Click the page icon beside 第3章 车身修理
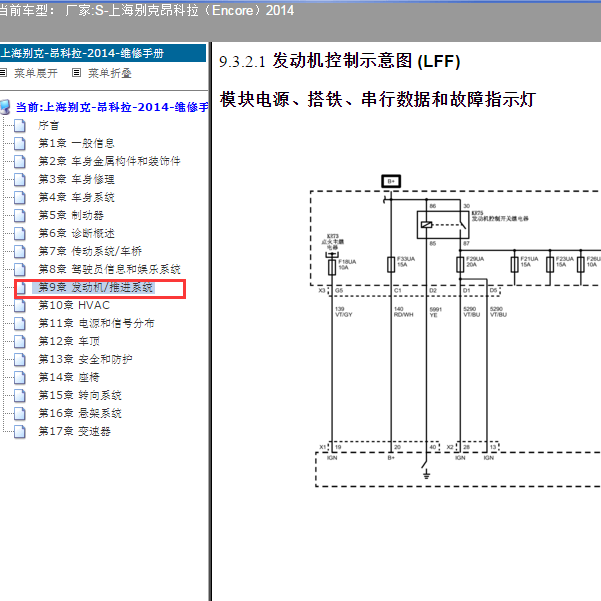The image size is (601, 601). coord(20,179)
